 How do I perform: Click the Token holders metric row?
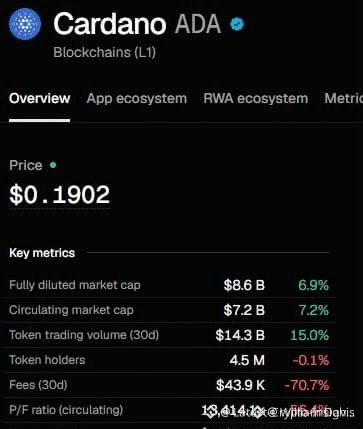(169, 360)
